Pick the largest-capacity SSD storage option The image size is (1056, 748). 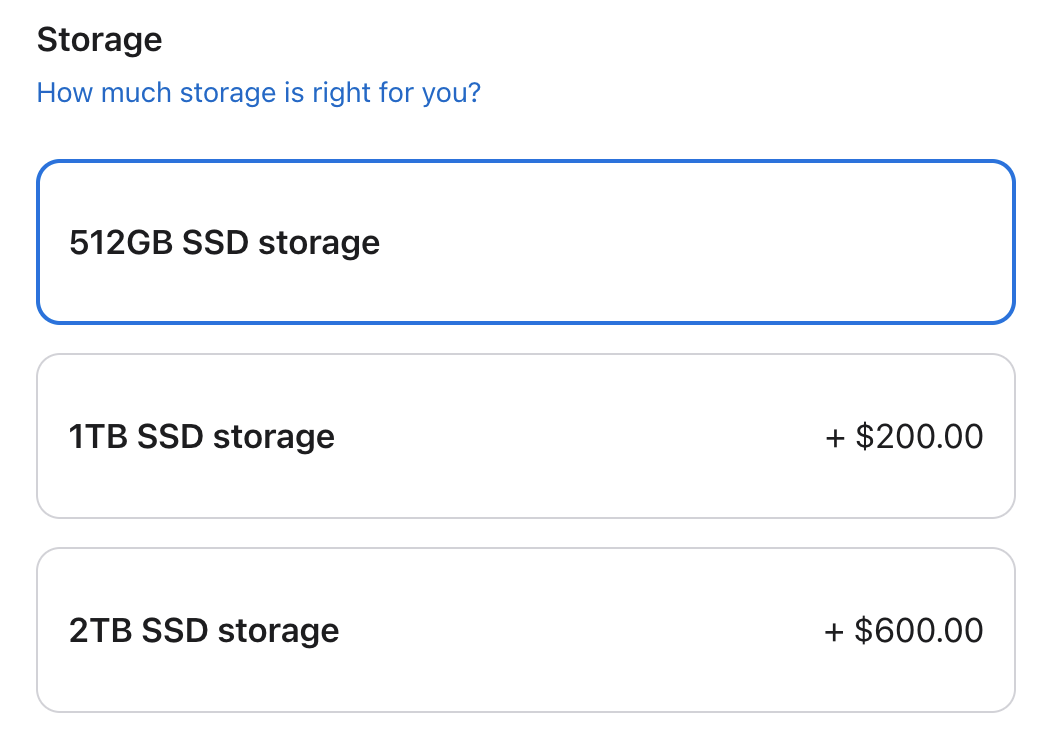point(526,630)
